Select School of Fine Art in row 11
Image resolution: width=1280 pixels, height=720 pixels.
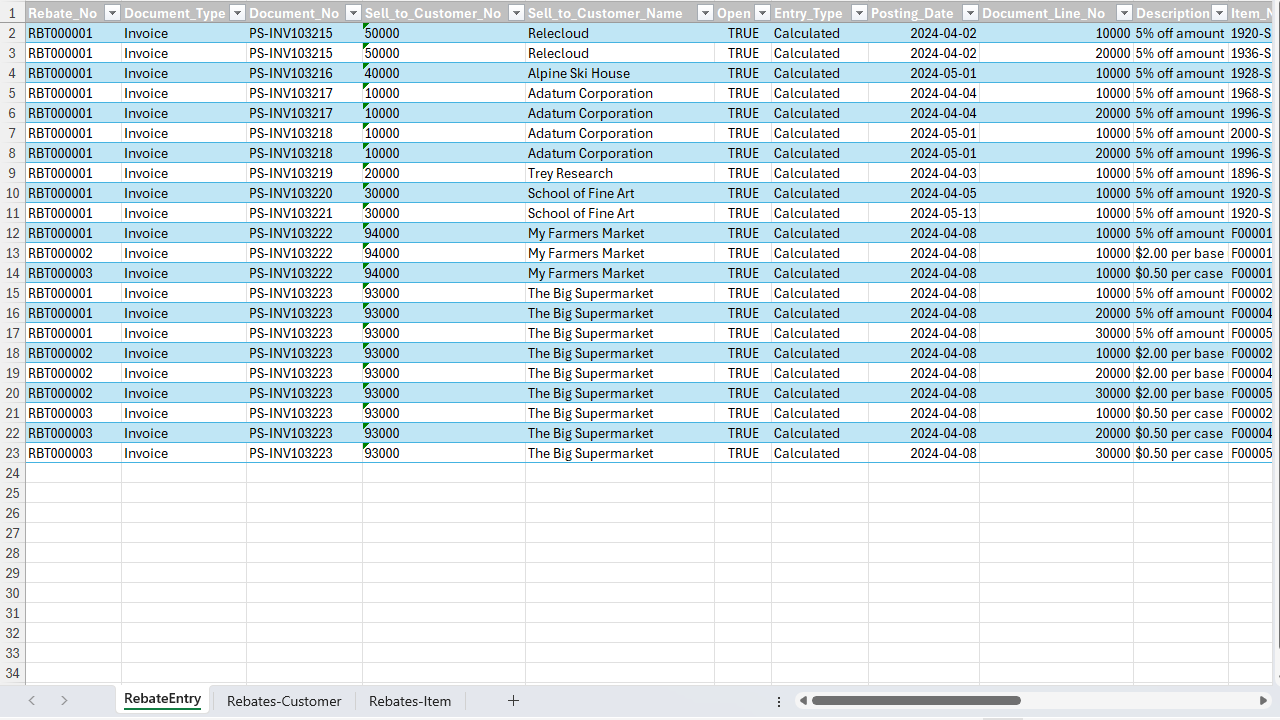(x=620, y=213)
